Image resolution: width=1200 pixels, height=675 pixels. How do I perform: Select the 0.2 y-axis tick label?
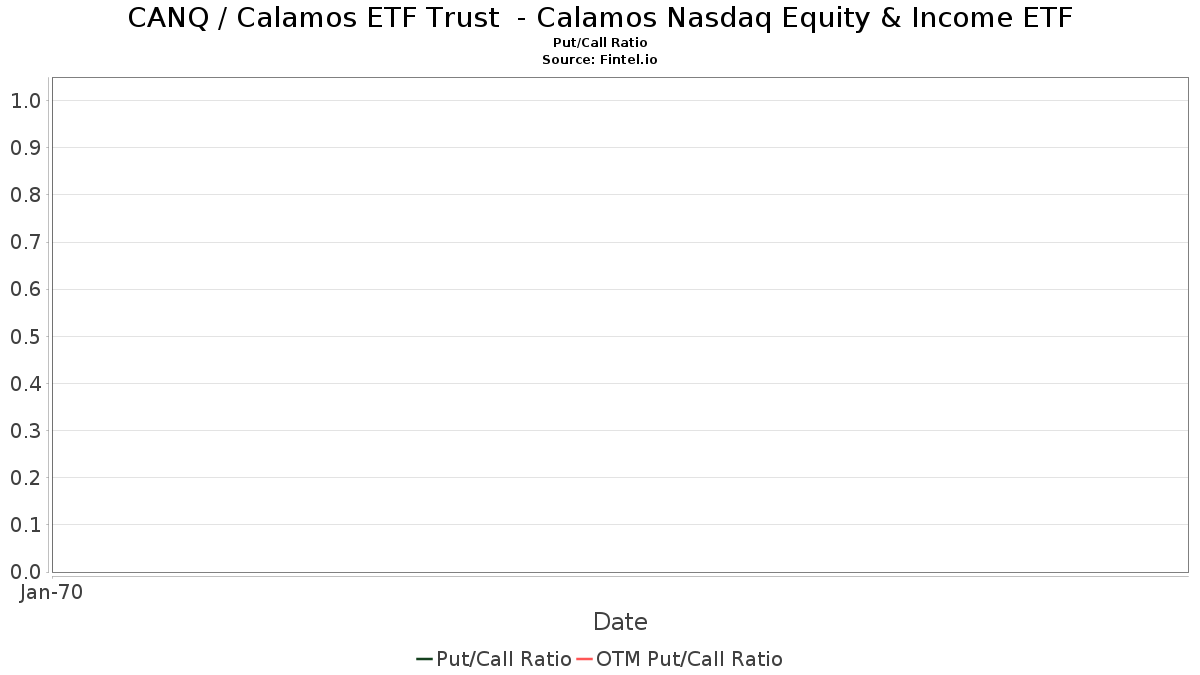click(x=26, y=478)
